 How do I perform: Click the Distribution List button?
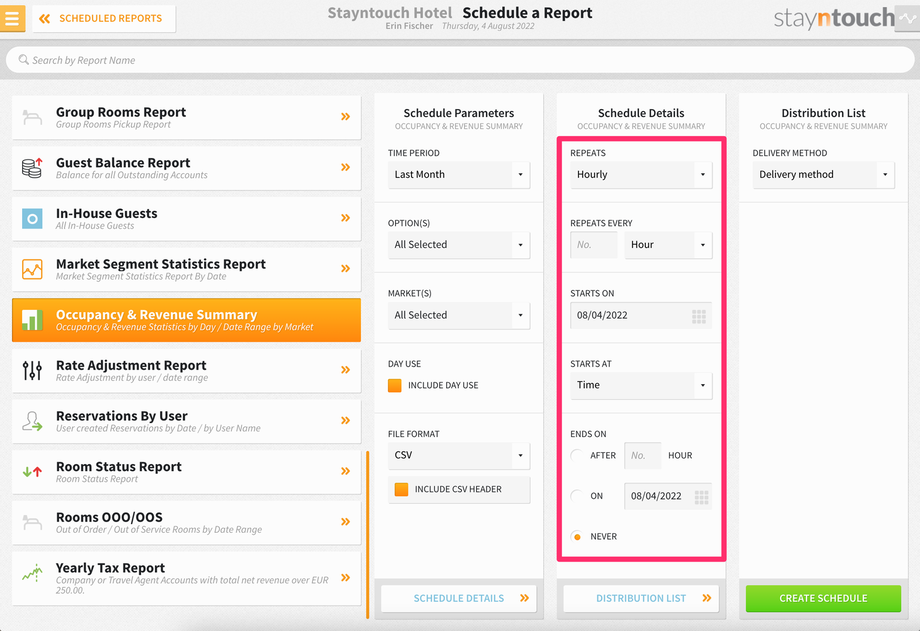coord(641,598)
